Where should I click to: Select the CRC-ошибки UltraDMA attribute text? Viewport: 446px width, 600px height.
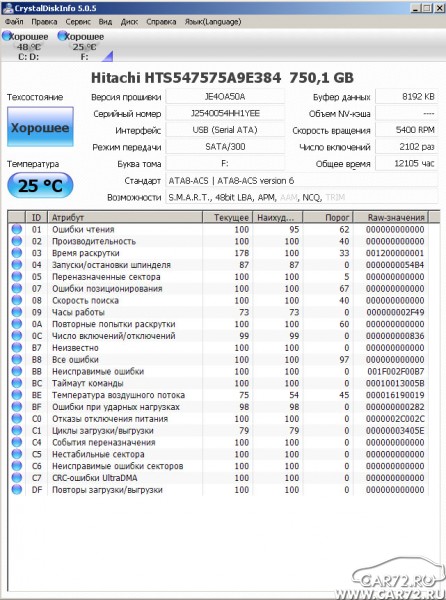tap(94, 478)
